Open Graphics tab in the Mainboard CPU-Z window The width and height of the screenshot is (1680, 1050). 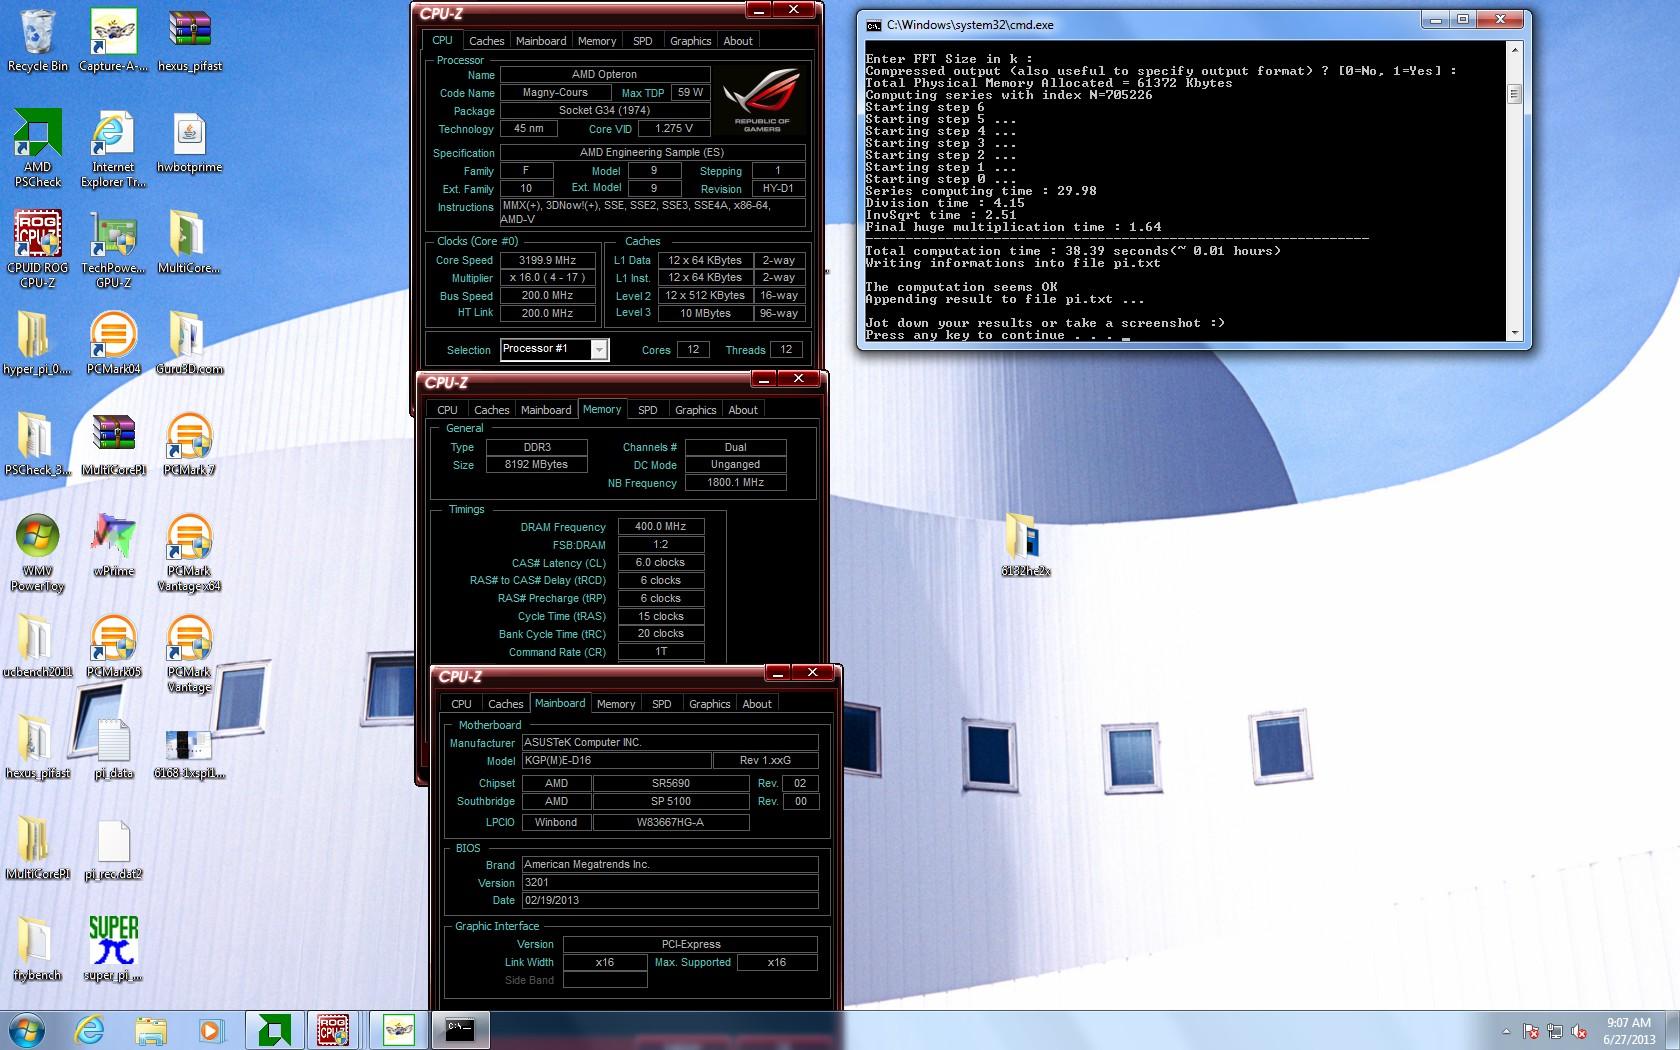click(710, 704)
